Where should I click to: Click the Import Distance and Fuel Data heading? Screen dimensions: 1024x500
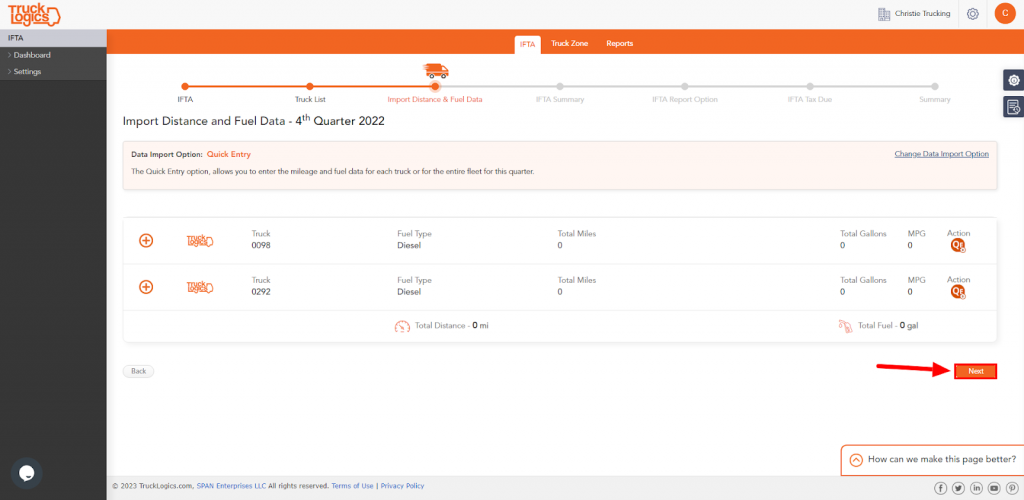253,121
